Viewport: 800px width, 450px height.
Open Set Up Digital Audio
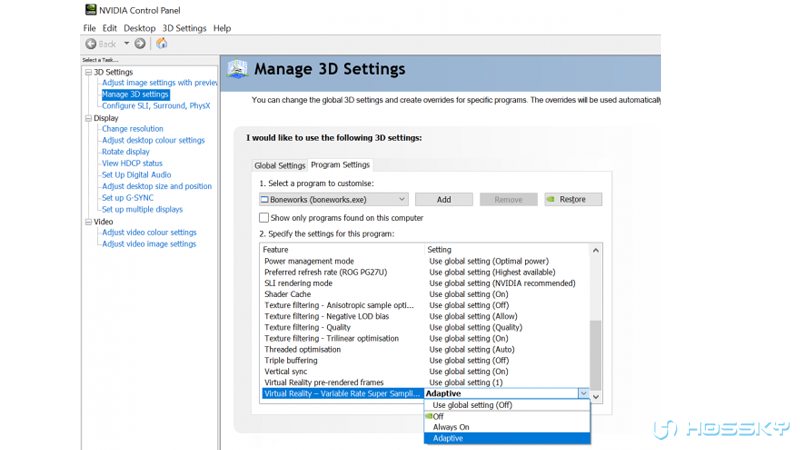[x=136, y=175]
